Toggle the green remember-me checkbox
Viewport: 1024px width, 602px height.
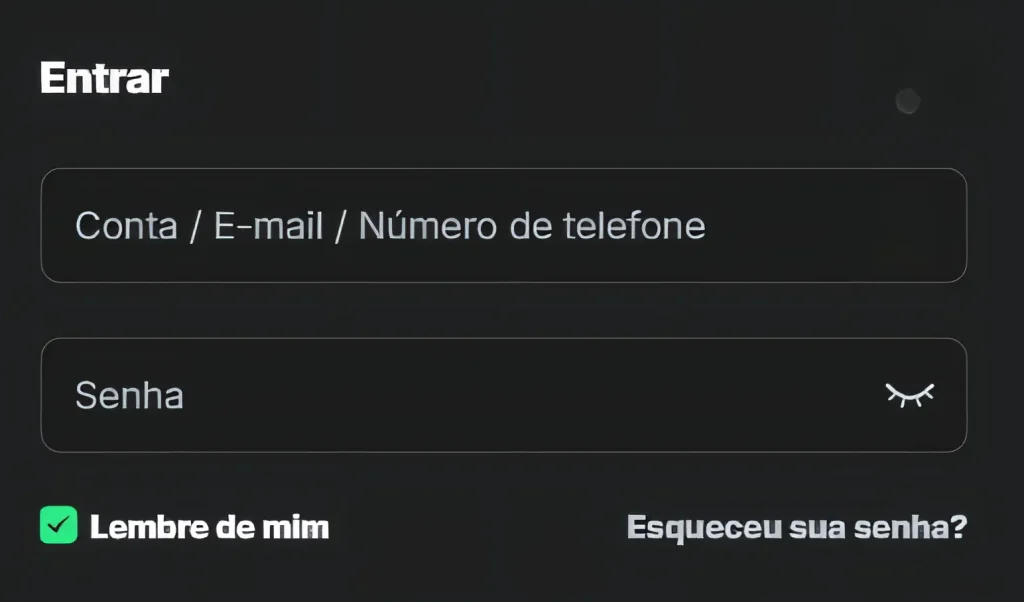point(59,525)
